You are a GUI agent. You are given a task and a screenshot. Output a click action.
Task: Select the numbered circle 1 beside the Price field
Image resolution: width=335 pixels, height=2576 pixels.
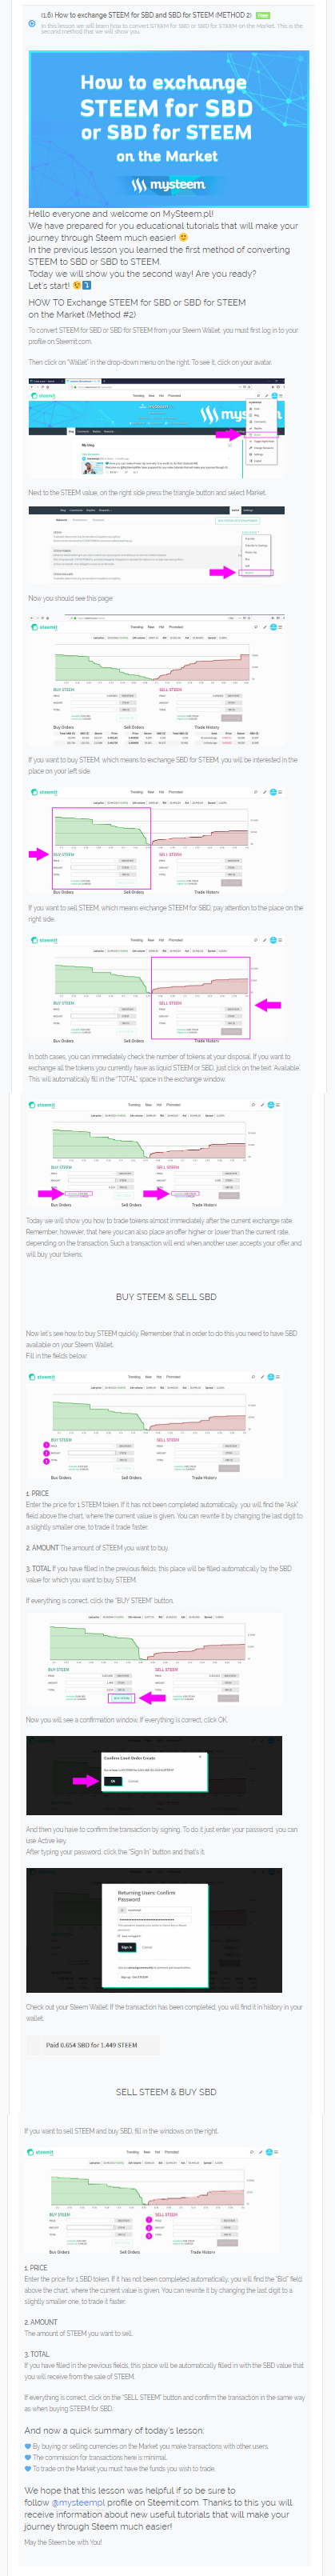[47, 1445]
